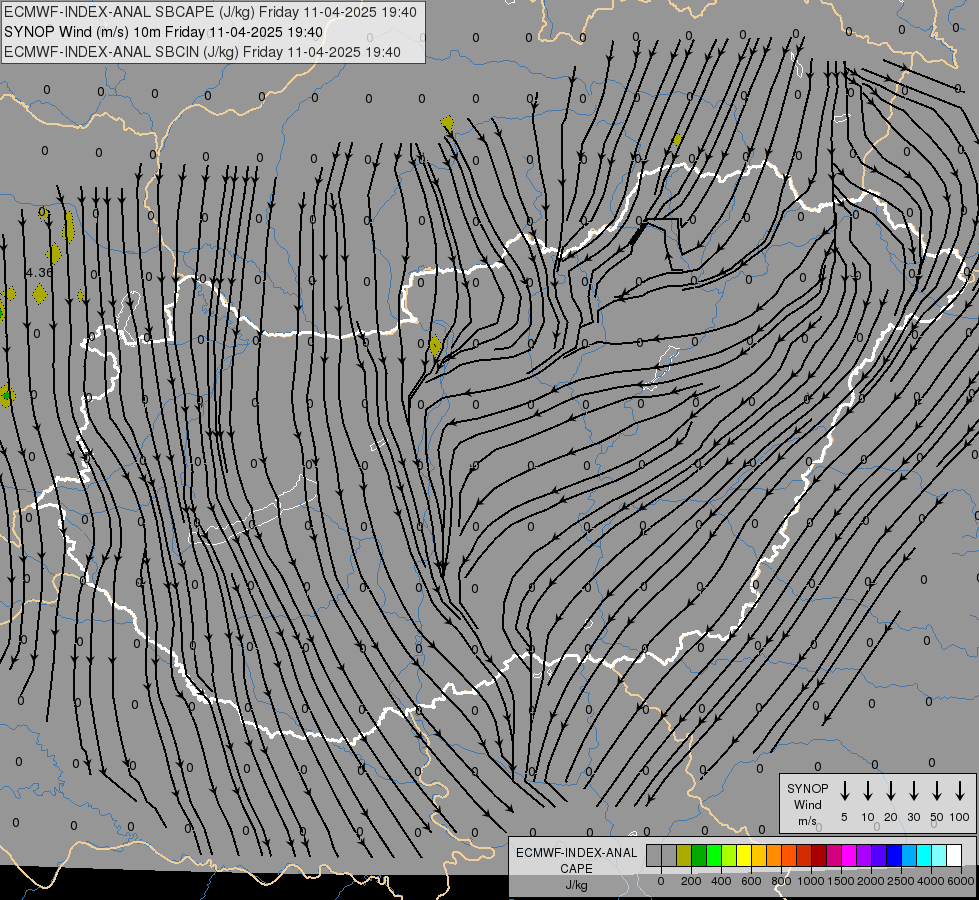Pick the amber swatch right of 600 tick

[x=759, y=856]
